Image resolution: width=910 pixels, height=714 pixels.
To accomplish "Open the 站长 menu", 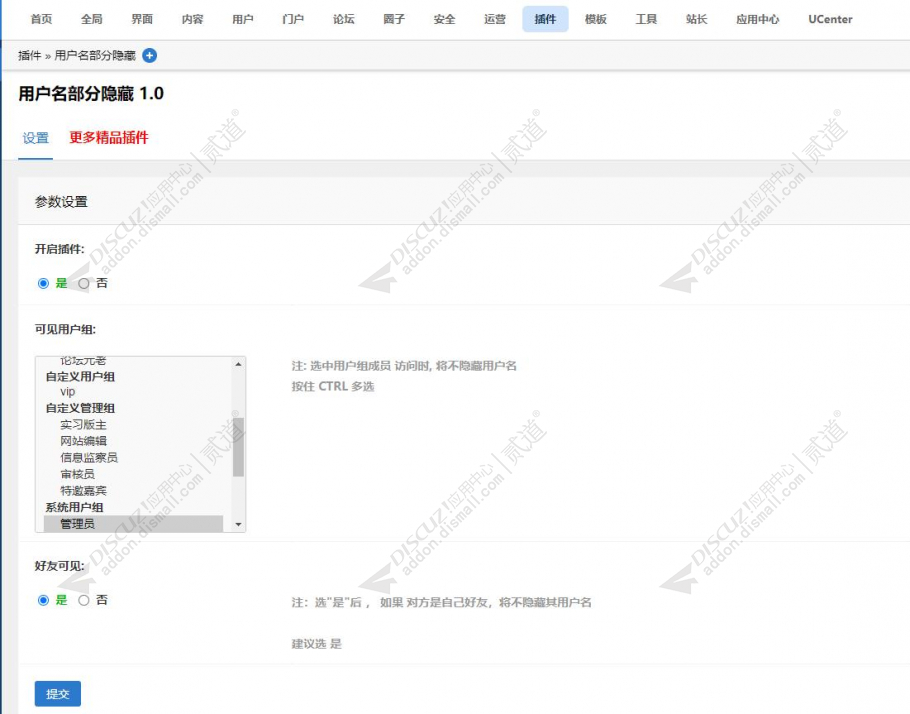I will tap(696, 19).
